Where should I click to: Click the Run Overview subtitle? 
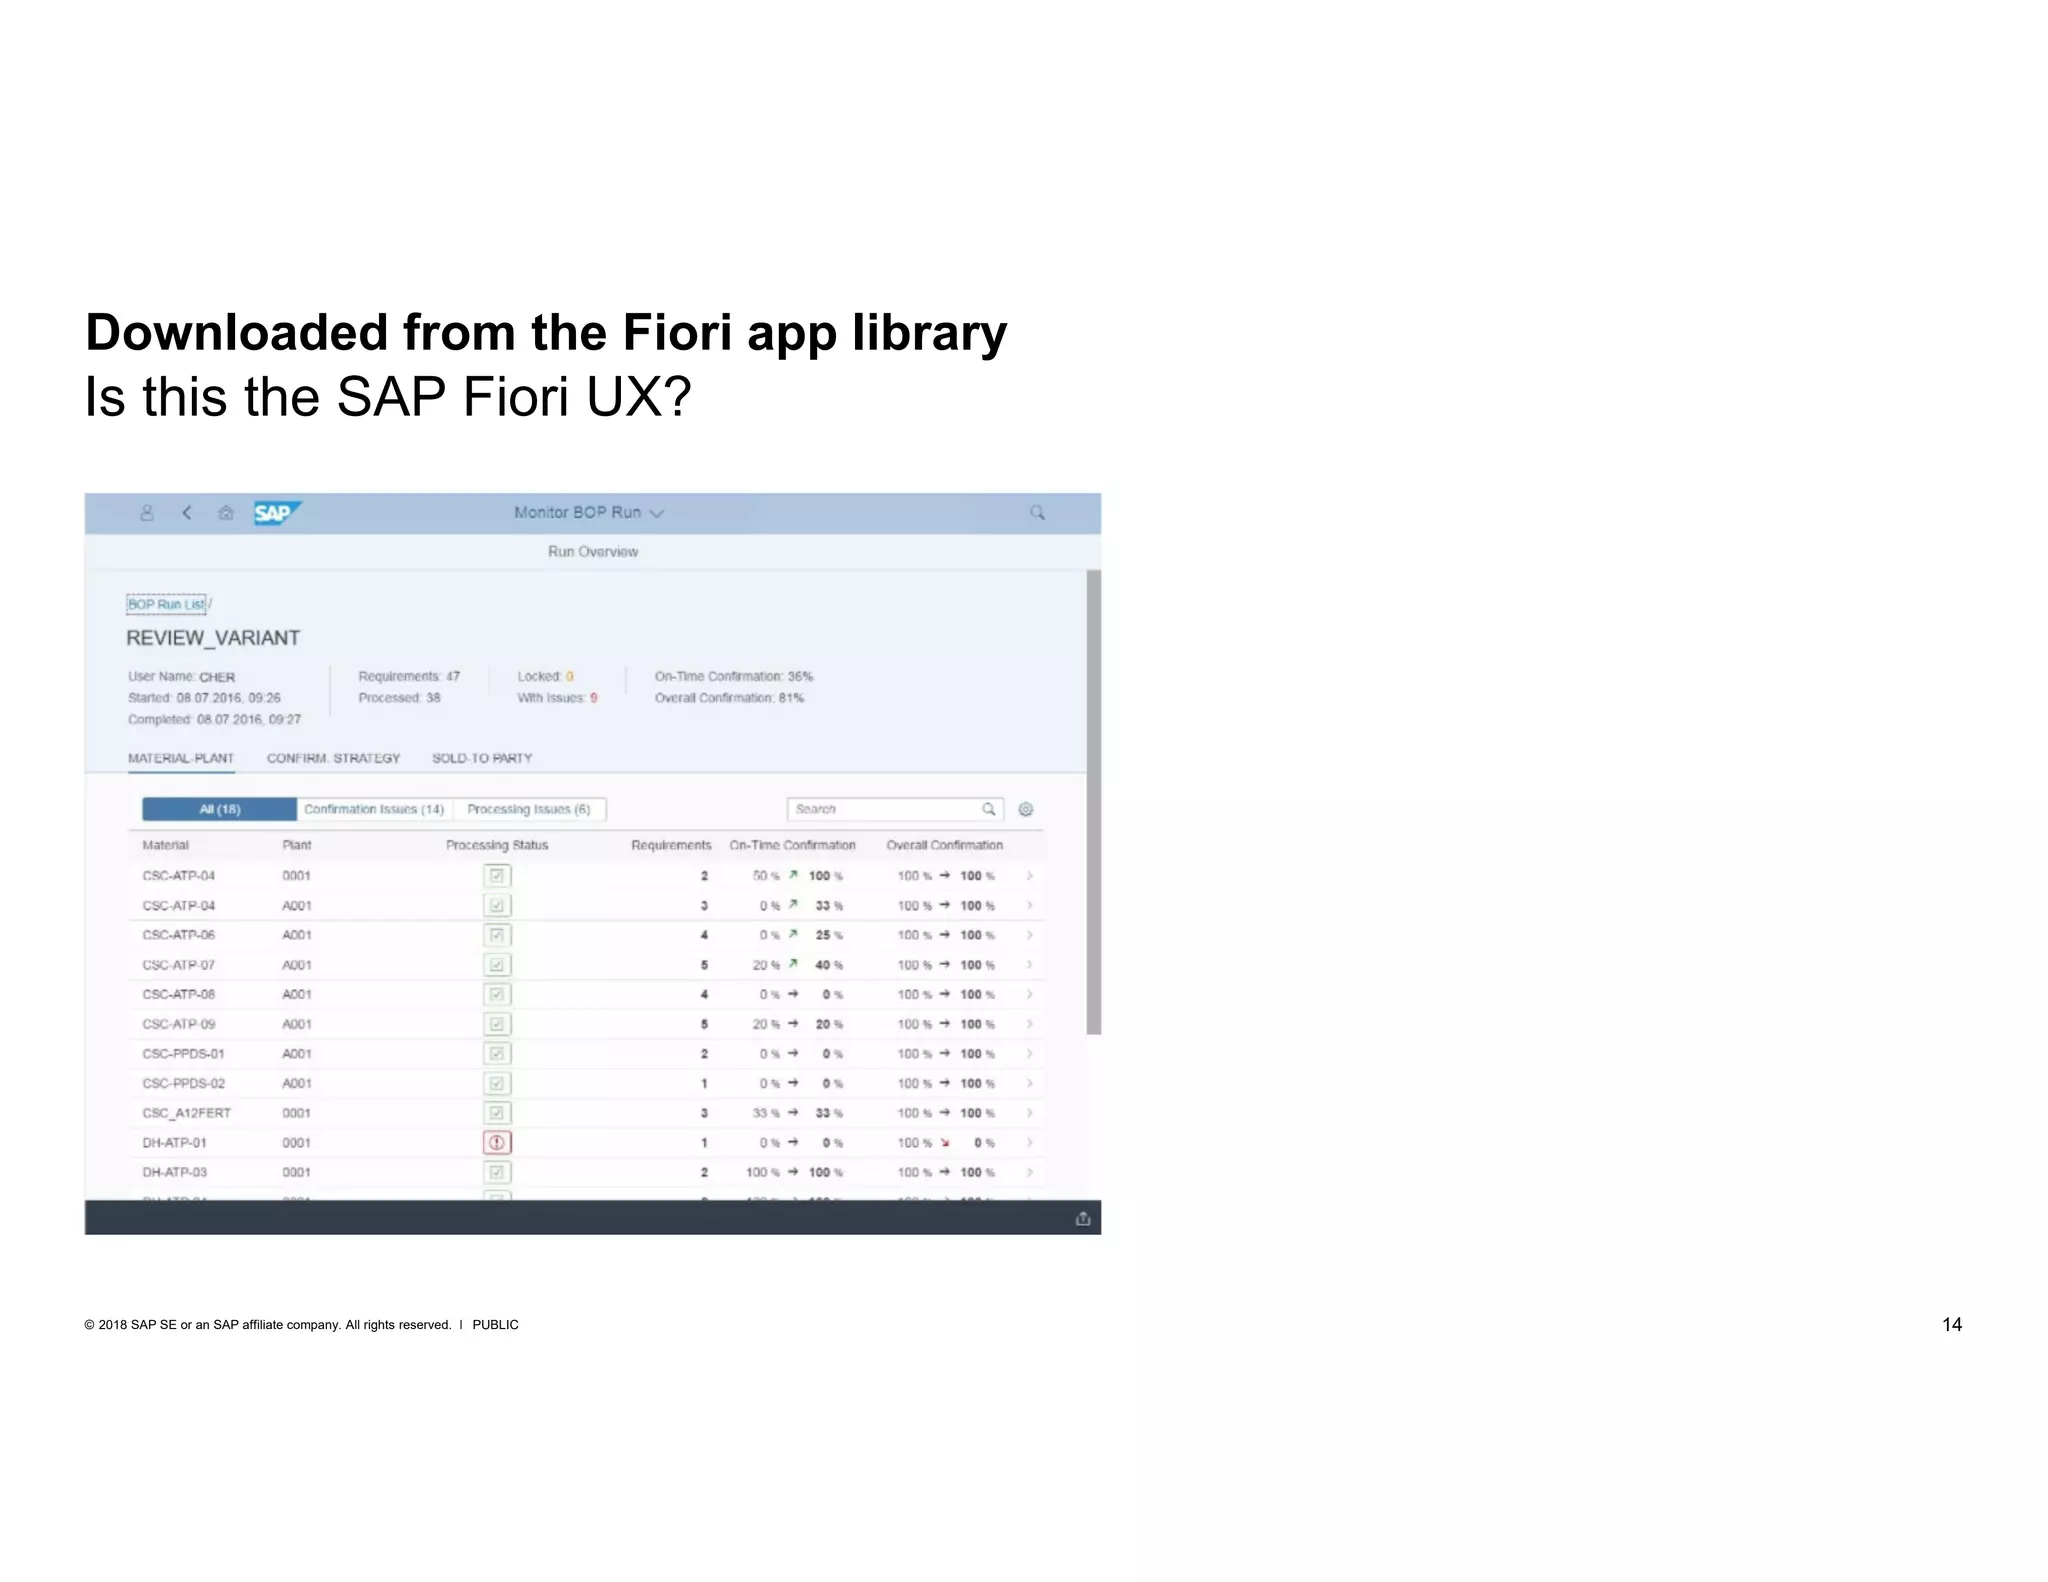(x=592, y=551)
